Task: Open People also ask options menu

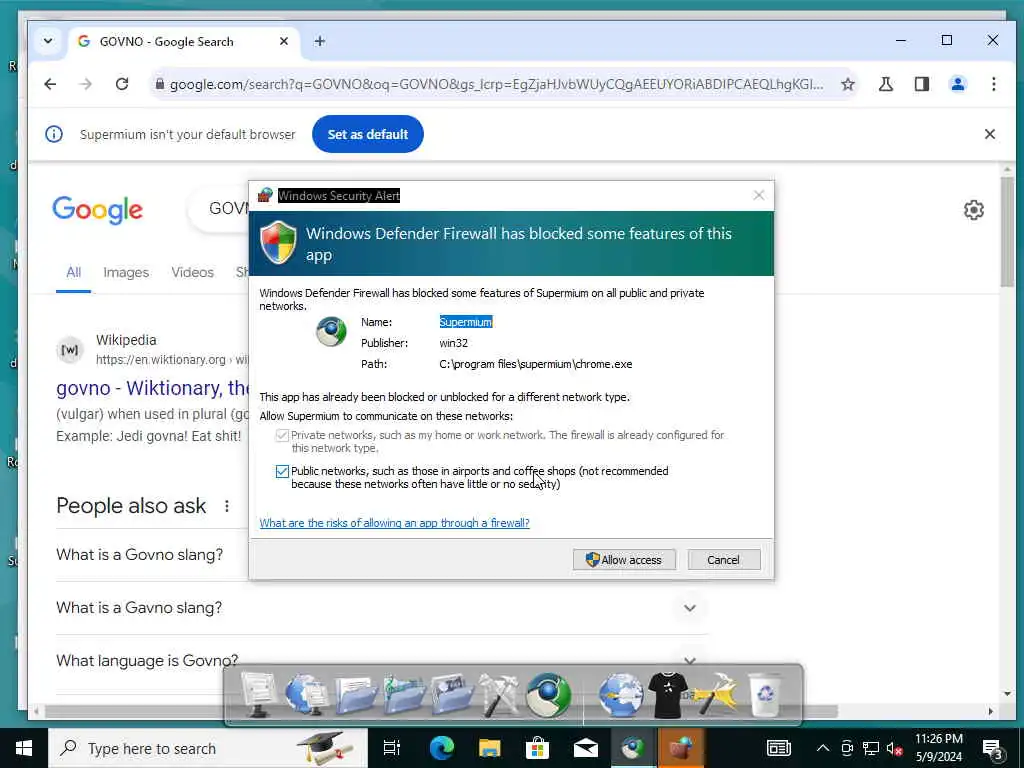Action: click(x=227, y=506)
